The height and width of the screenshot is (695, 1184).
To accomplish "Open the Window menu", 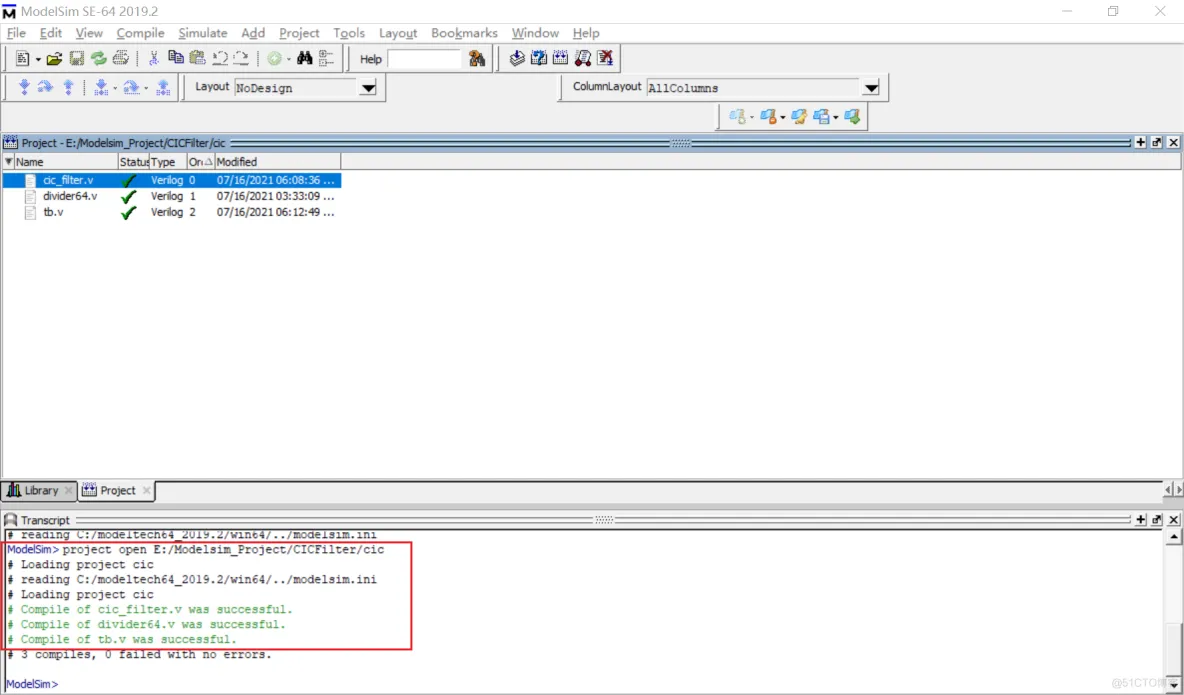I will point(535,33).
